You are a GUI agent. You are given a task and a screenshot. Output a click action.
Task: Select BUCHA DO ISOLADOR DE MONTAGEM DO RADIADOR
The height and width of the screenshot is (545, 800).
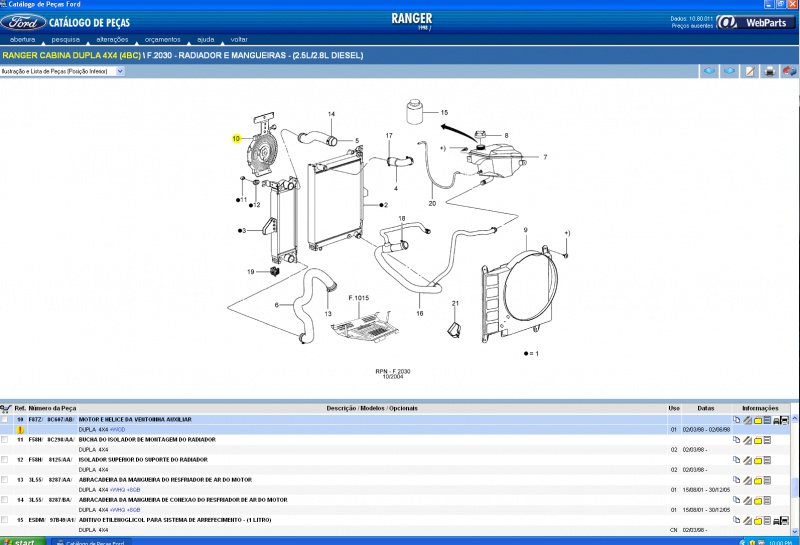147,439
